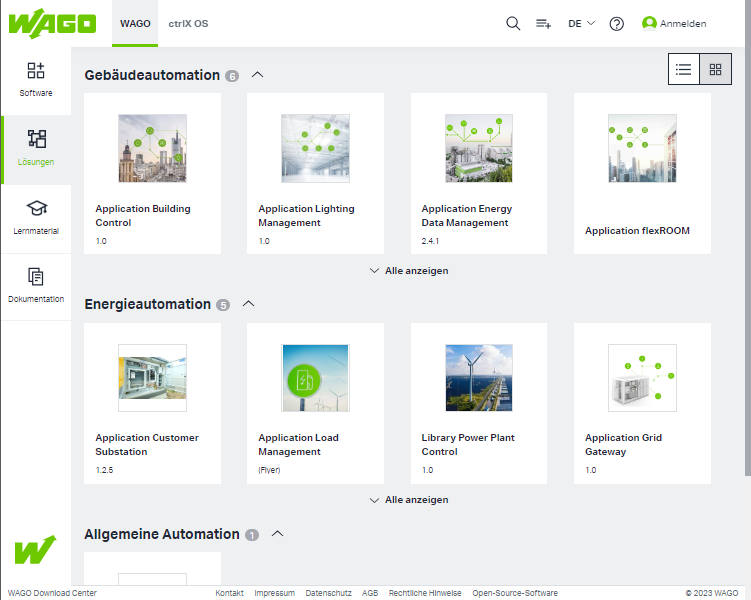Open the Impressum footer link
Viewport: 751px width, 600px height.
click(x=274, y=593)
